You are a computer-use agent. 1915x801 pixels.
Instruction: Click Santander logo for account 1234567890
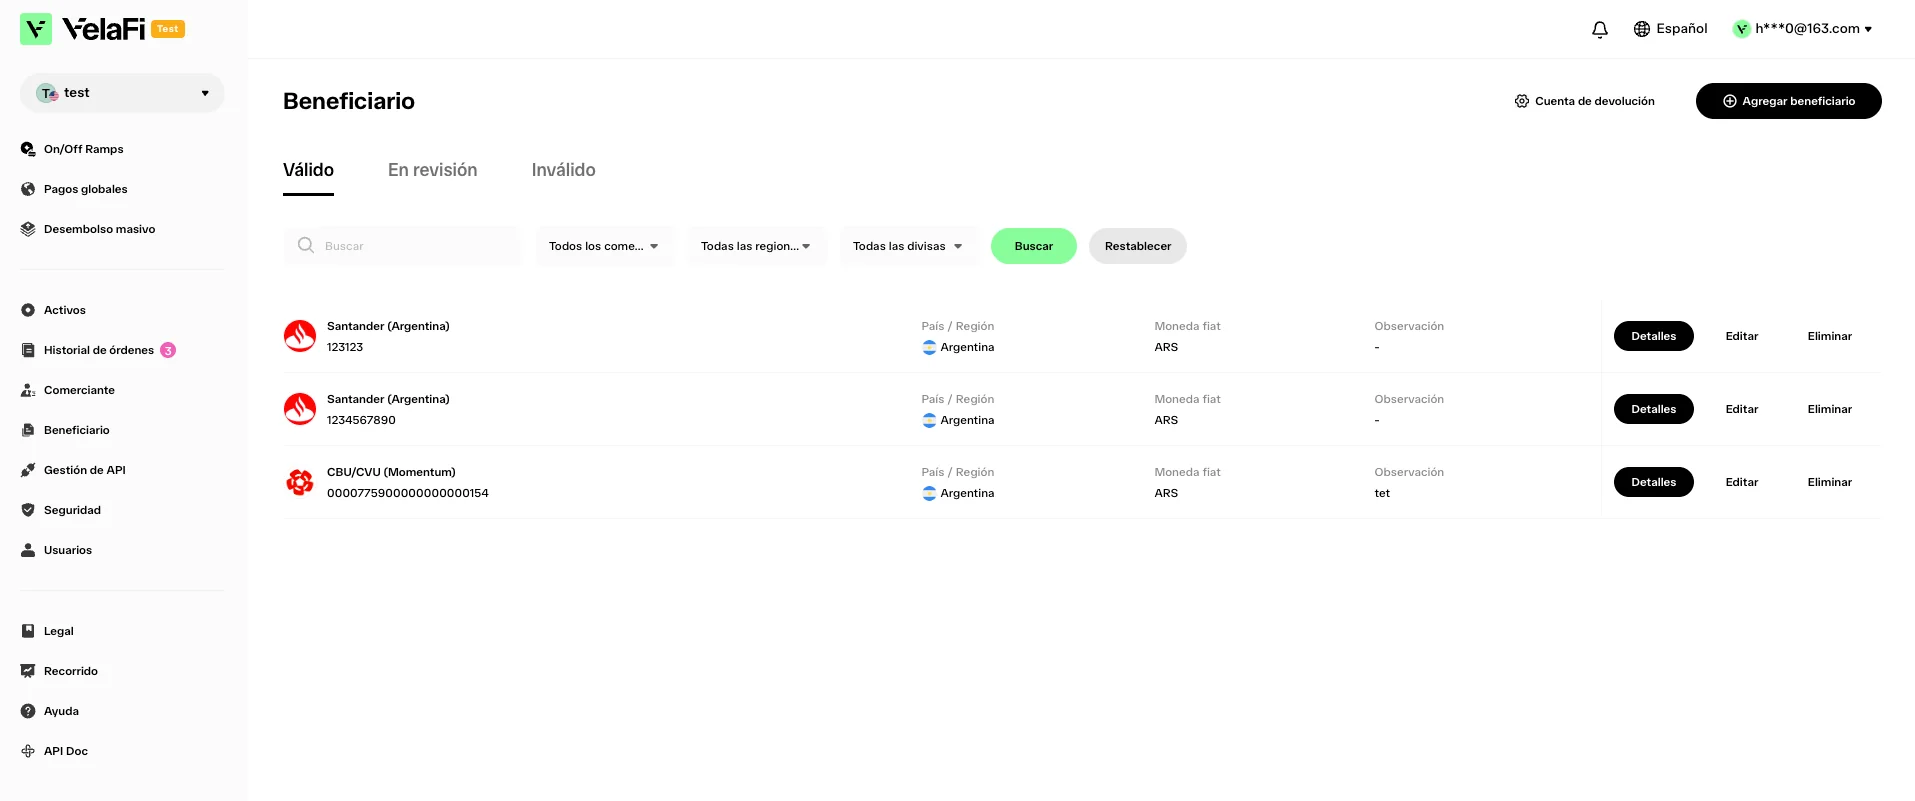pos(300,409)
